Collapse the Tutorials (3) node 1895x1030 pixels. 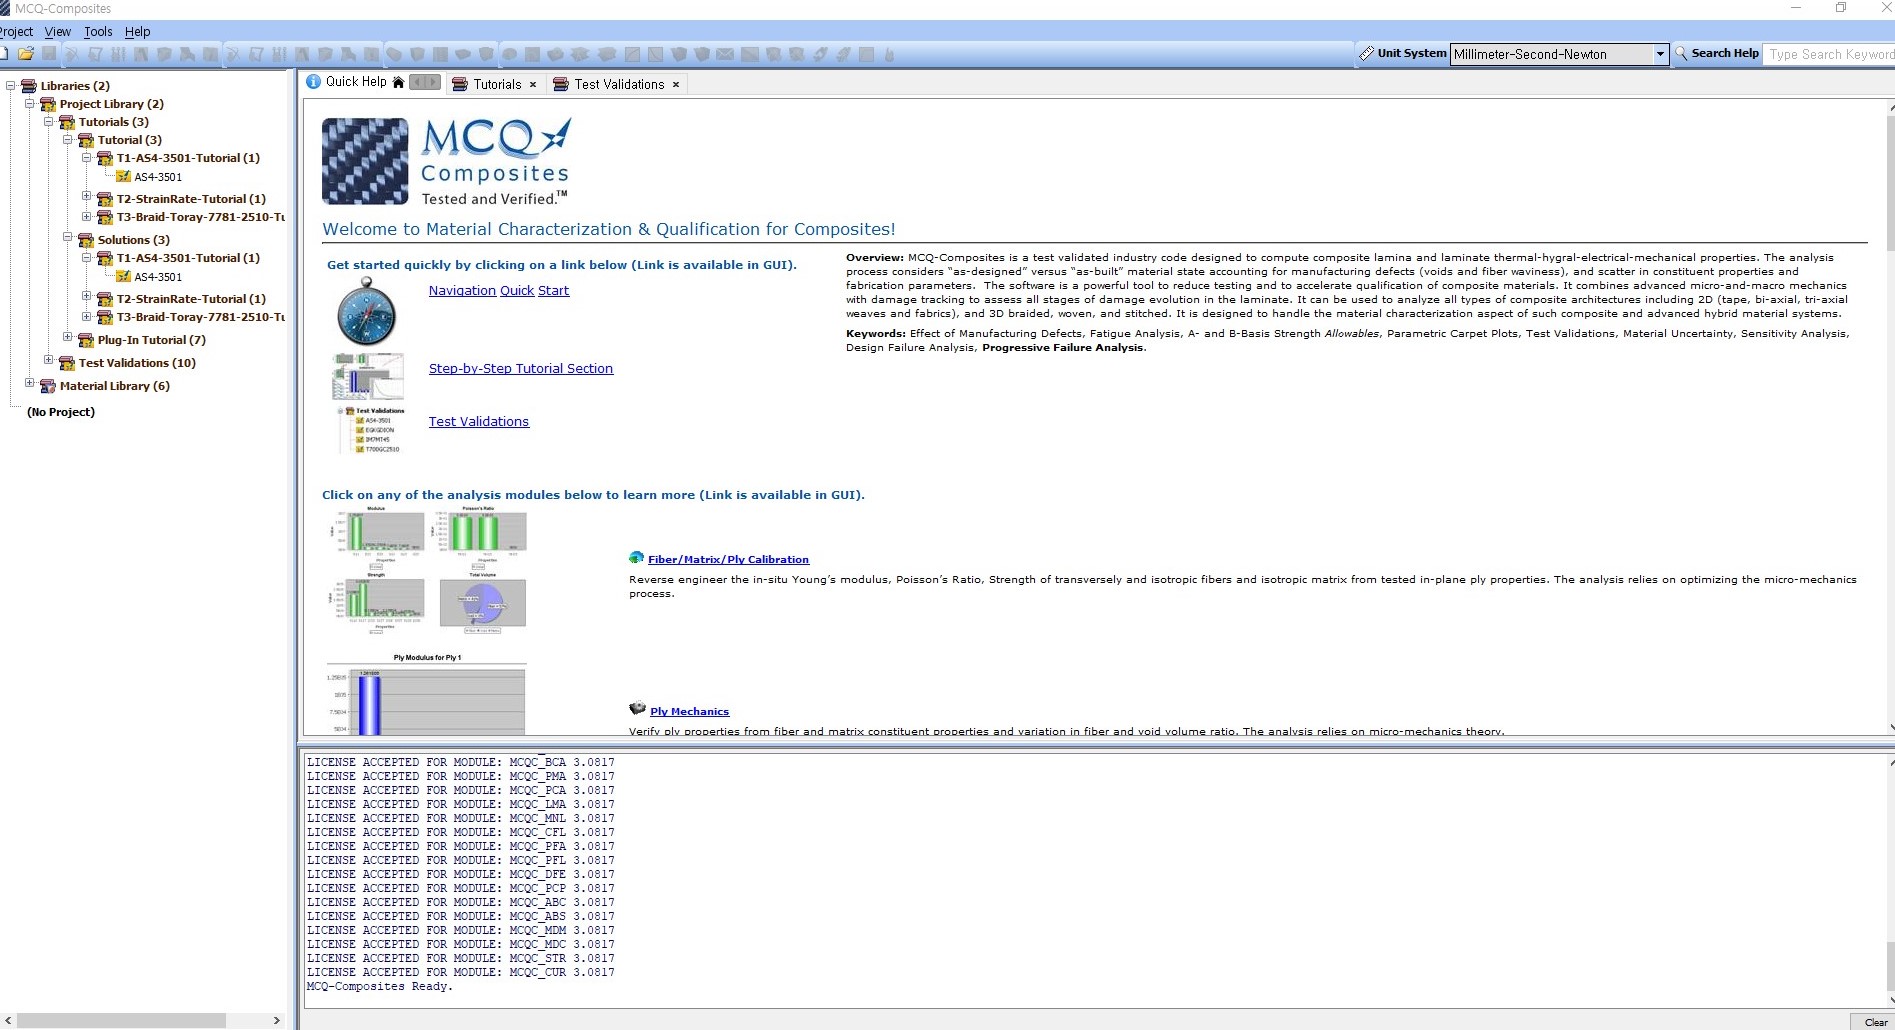(x=49, y=121)
